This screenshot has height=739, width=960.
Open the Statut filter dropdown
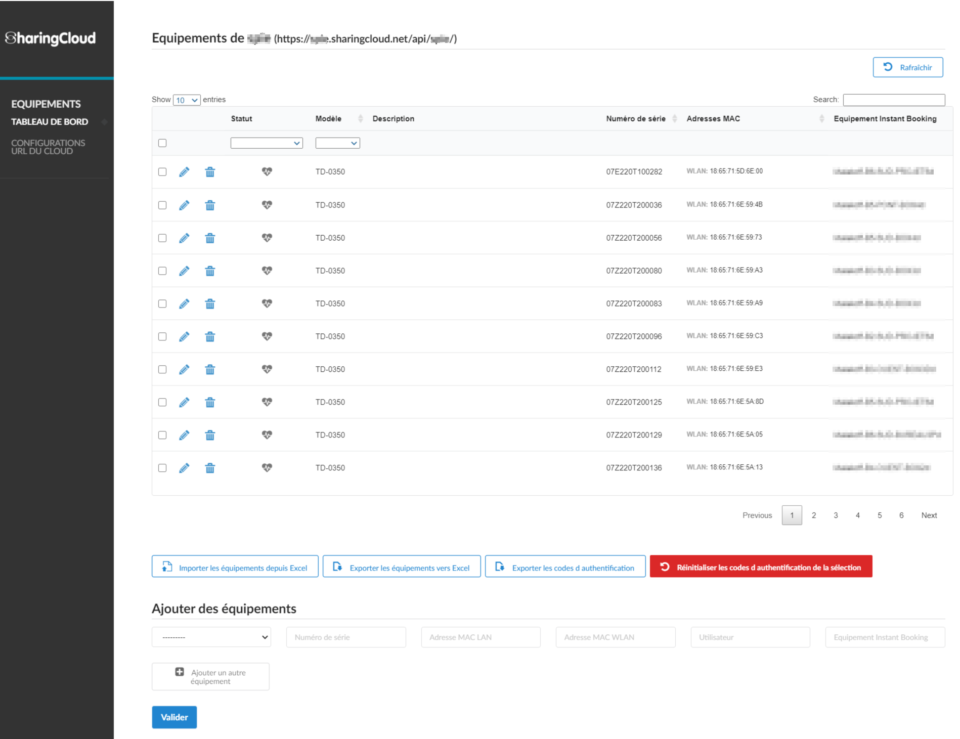point(266,143)
